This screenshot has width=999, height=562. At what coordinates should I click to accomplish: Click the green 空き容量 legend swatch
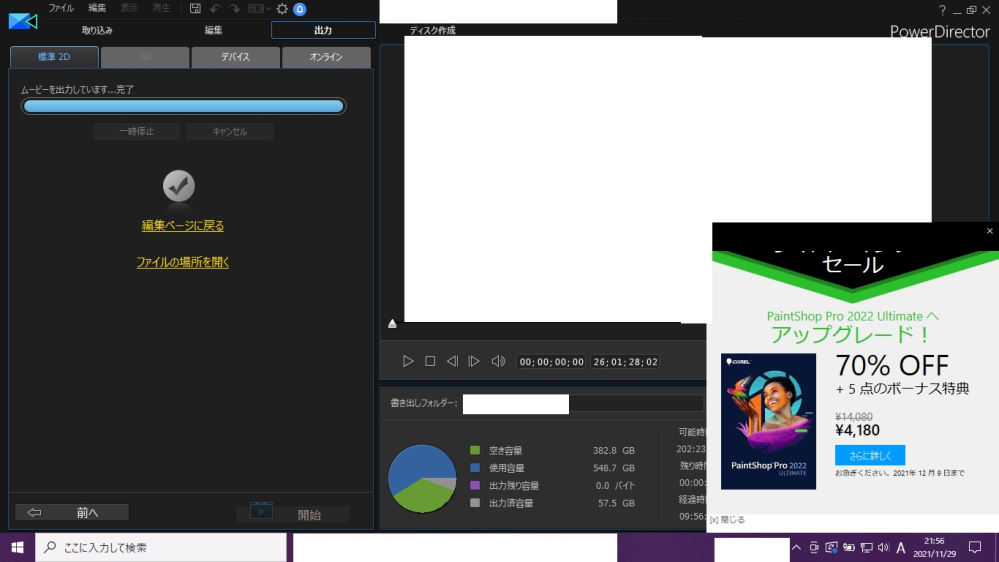pyautogui.click(x=475, y=450)
